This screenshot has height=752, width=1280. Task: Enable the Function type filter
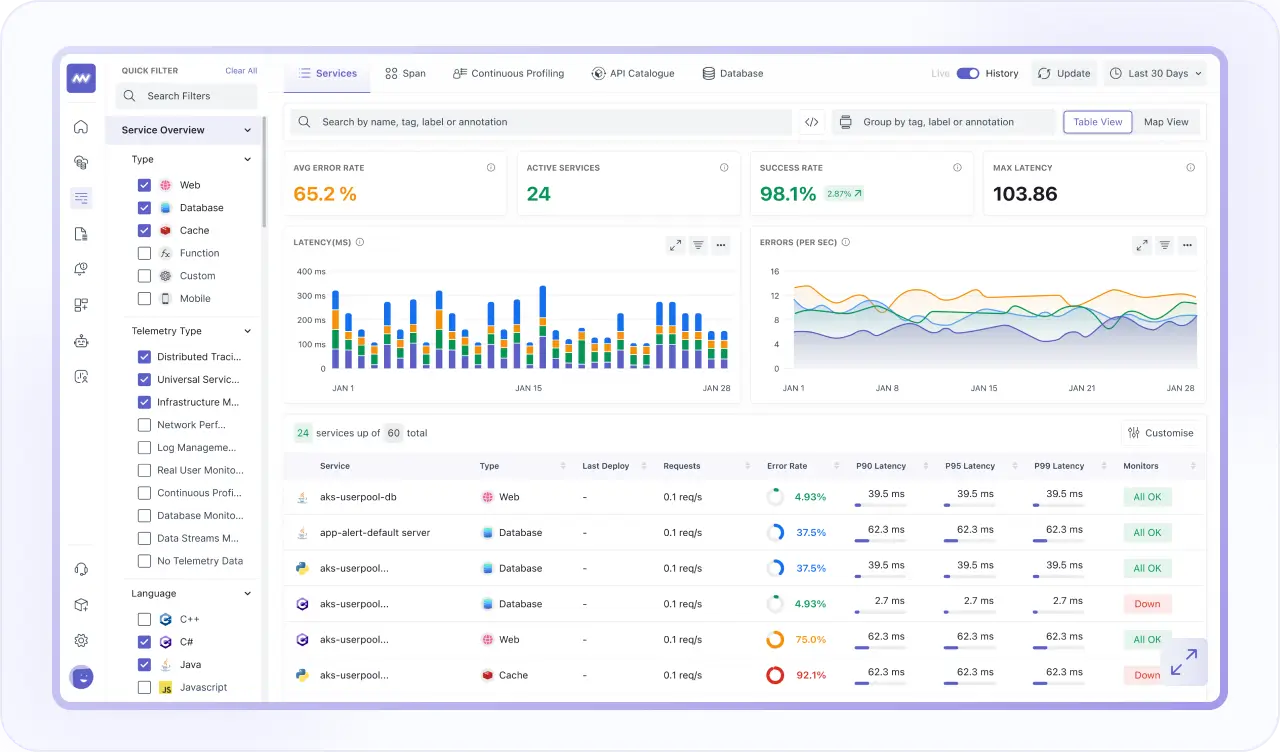coord(145,252)
